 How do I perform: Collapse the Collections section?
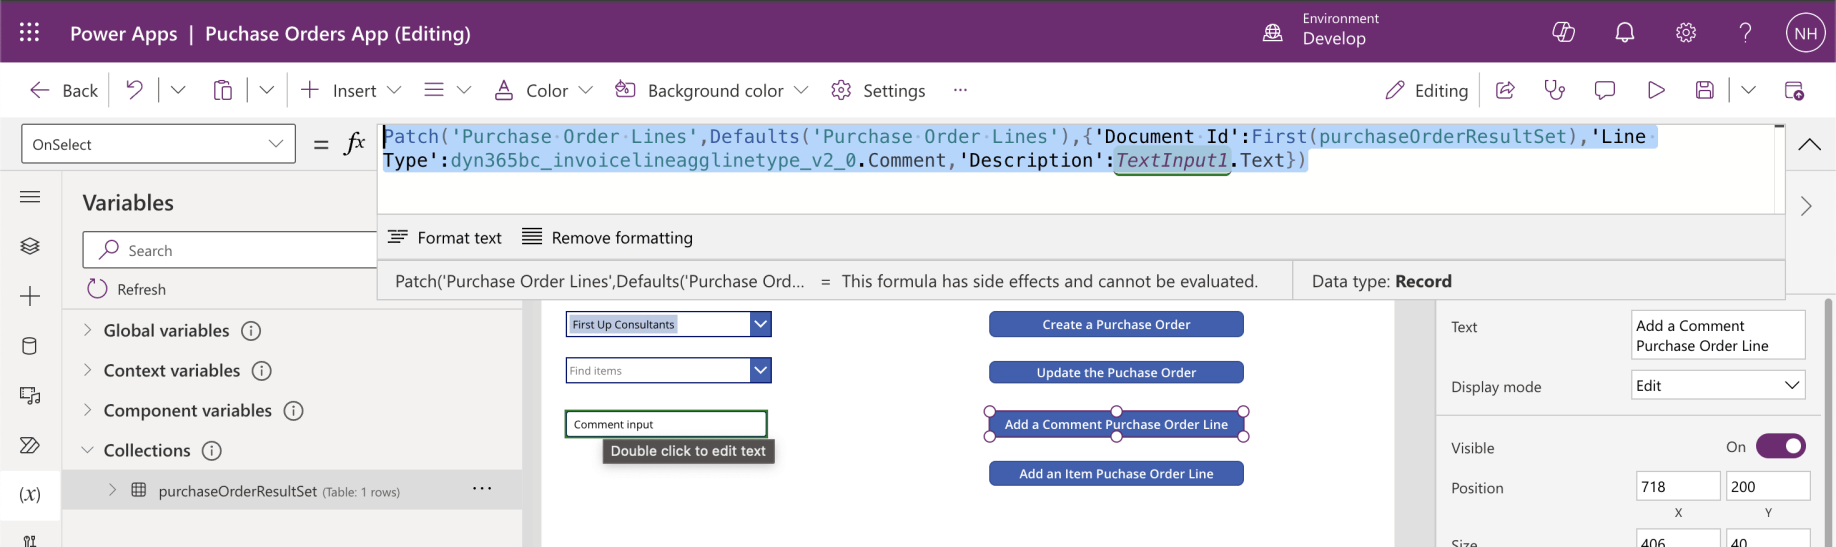(x=88, y=450)
